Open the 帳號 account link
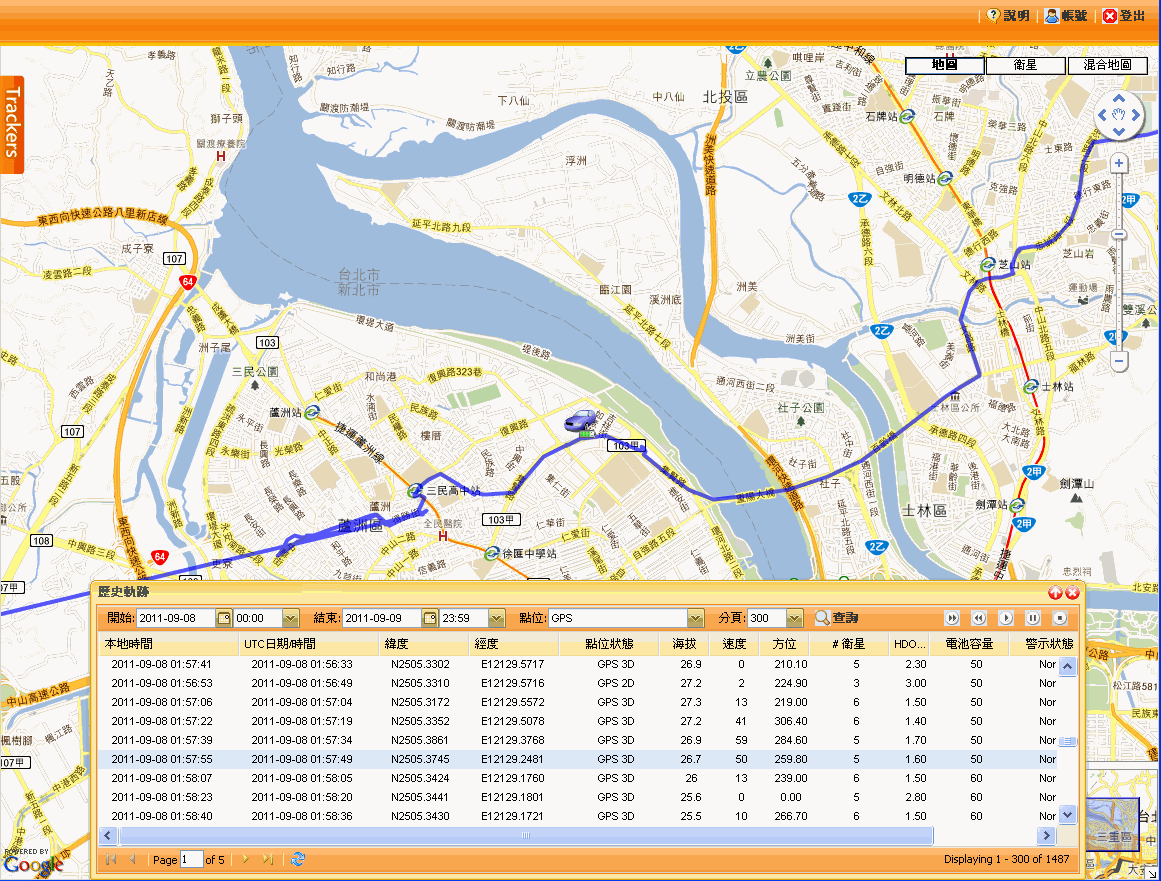Image resolution: width=1161 pixels, height=881 pixels. coord(1065,16)
